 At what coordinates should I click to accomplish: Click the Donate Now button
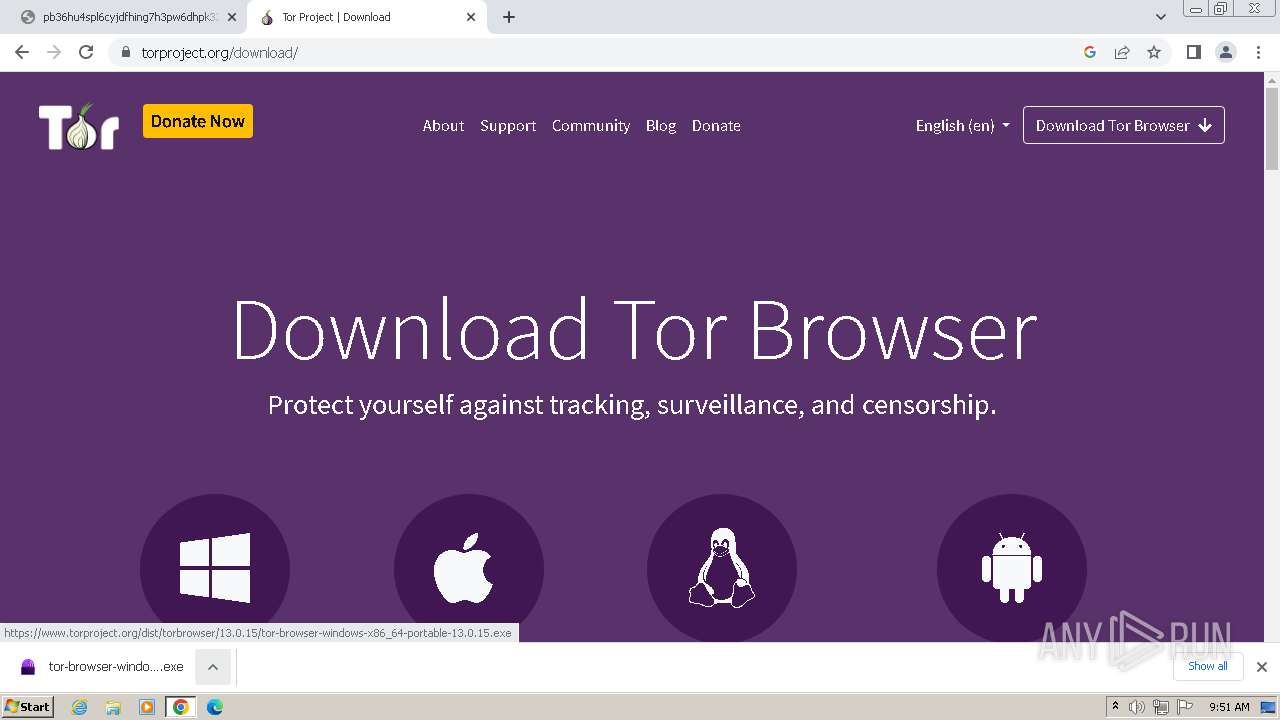[198, 121]
